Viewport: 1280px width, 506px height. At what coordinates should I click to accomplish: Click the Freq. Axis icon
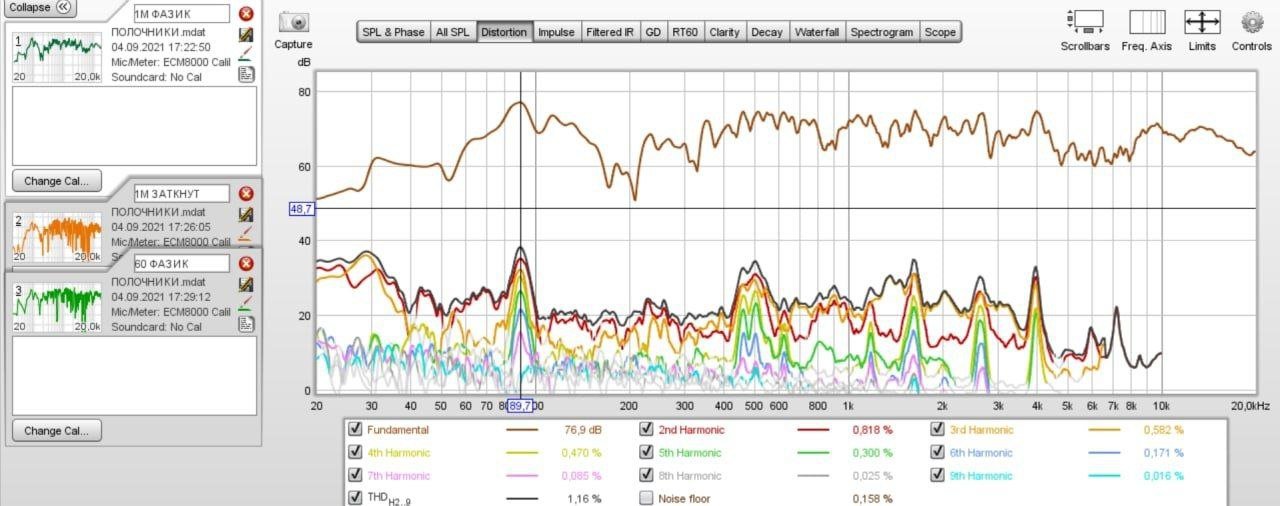tap(1146, 22)
